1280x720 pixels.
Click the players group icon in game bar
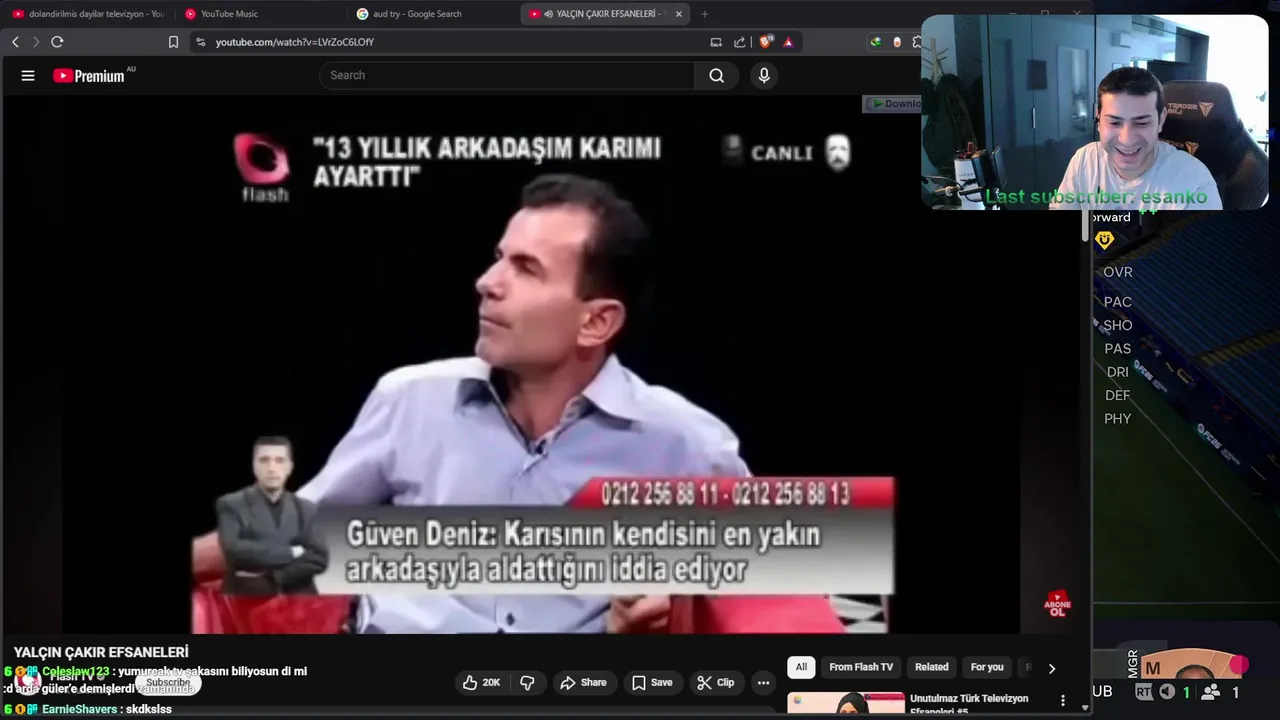point(1210,692)
